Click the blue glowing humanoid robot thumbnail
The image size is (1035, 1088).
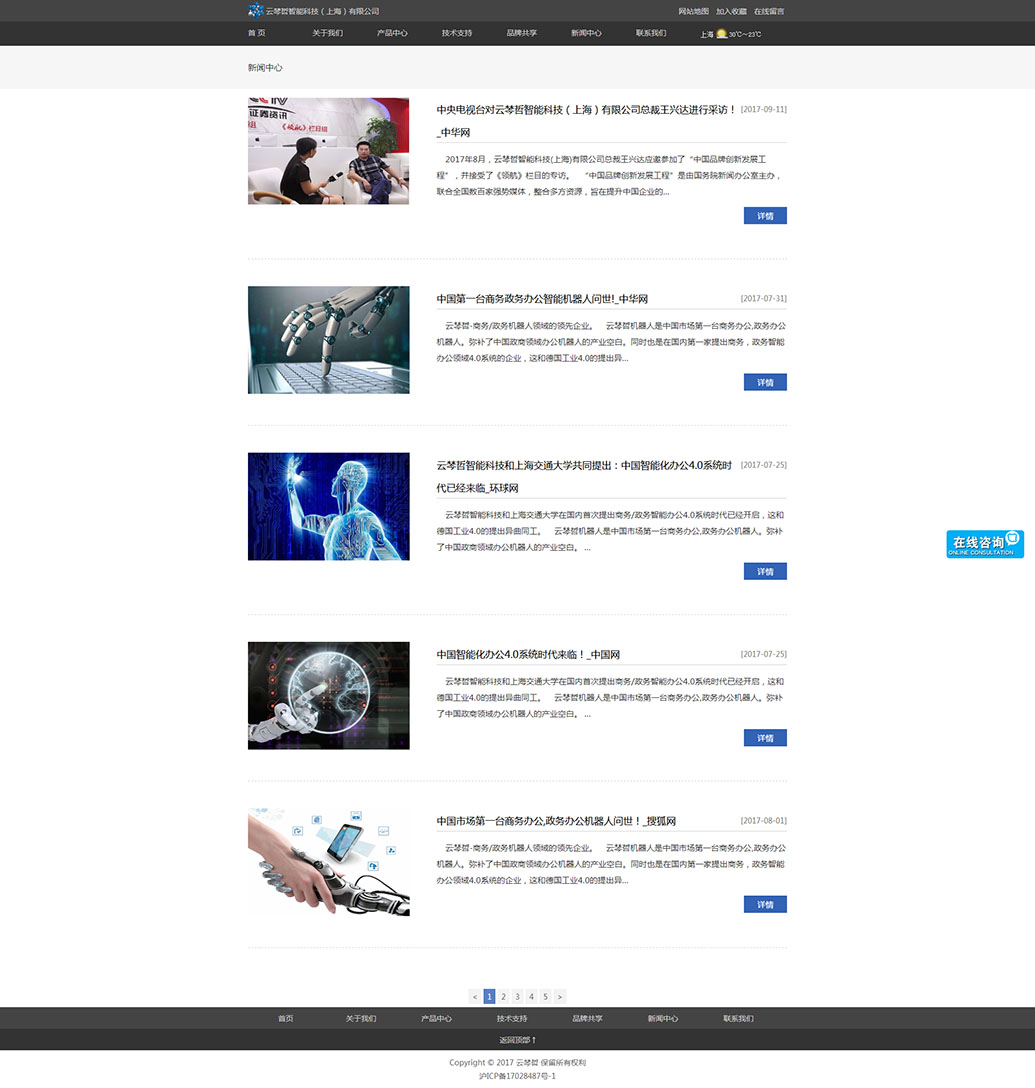pyautogui.click(x=328, y=506)
